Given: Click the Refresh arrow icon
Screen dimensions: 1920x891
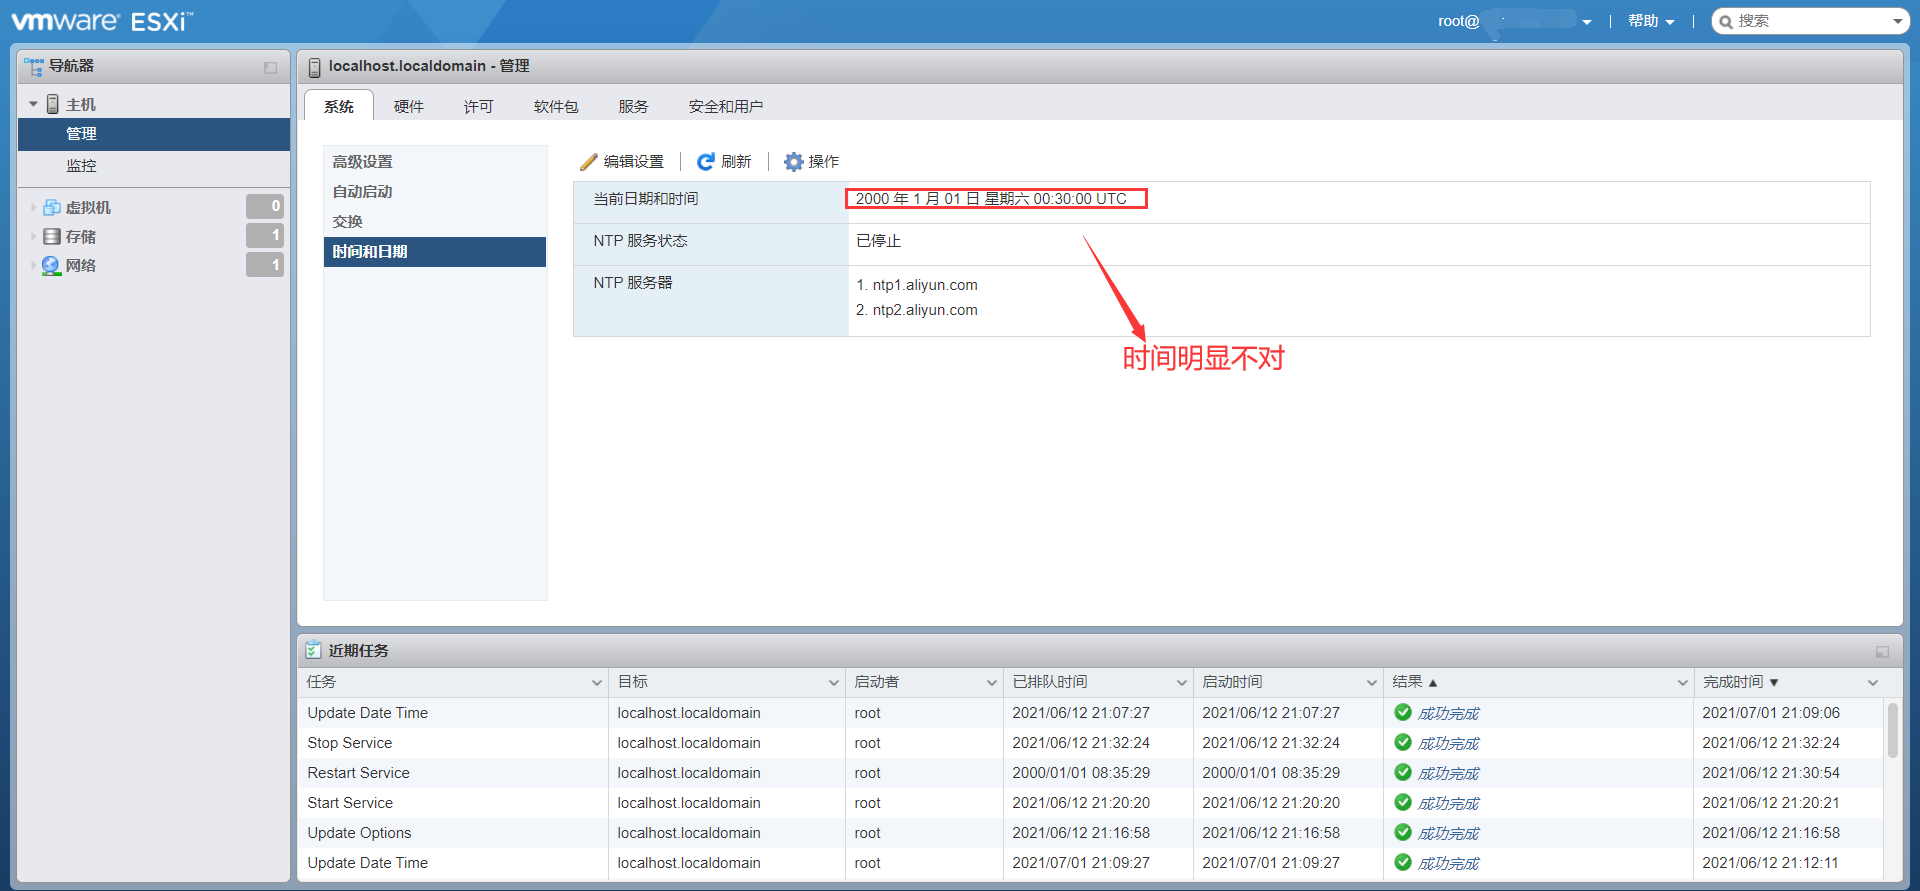Looking at the screenshot, I should [x=706, y=162].
